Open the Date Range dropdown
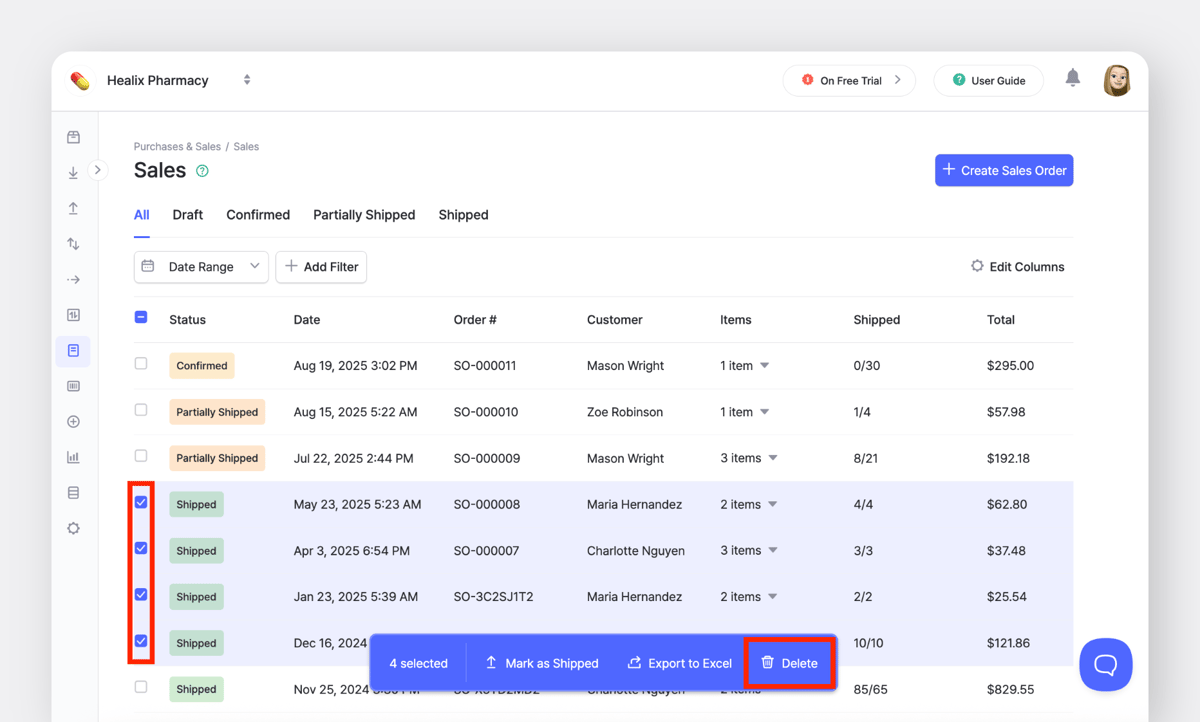 pos(200,267)
